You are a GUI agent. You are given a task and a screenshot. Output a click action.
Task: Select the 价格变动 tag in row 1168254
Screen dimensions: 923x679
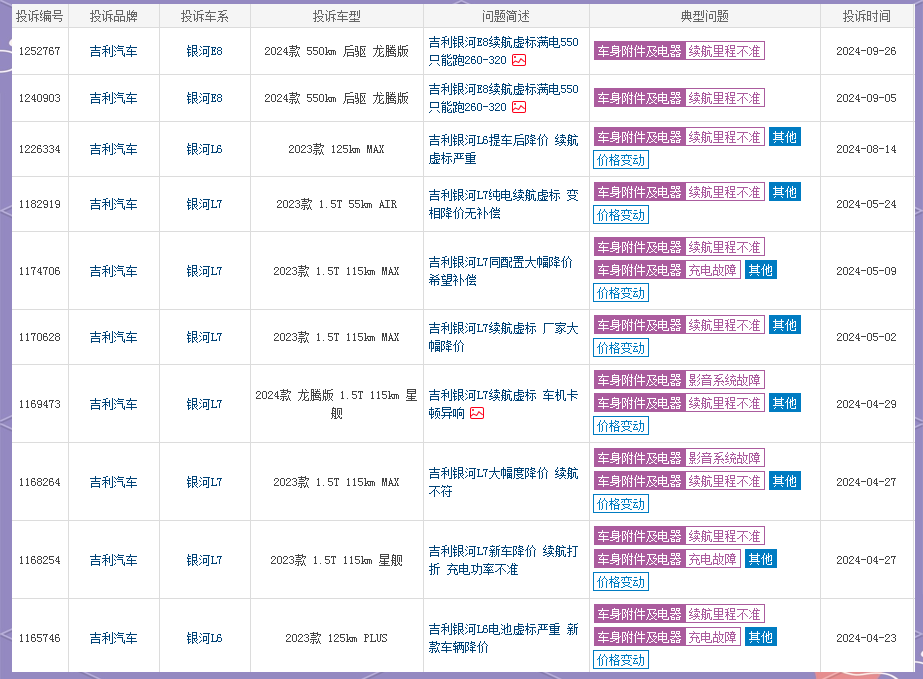click(x=621, y=582)
